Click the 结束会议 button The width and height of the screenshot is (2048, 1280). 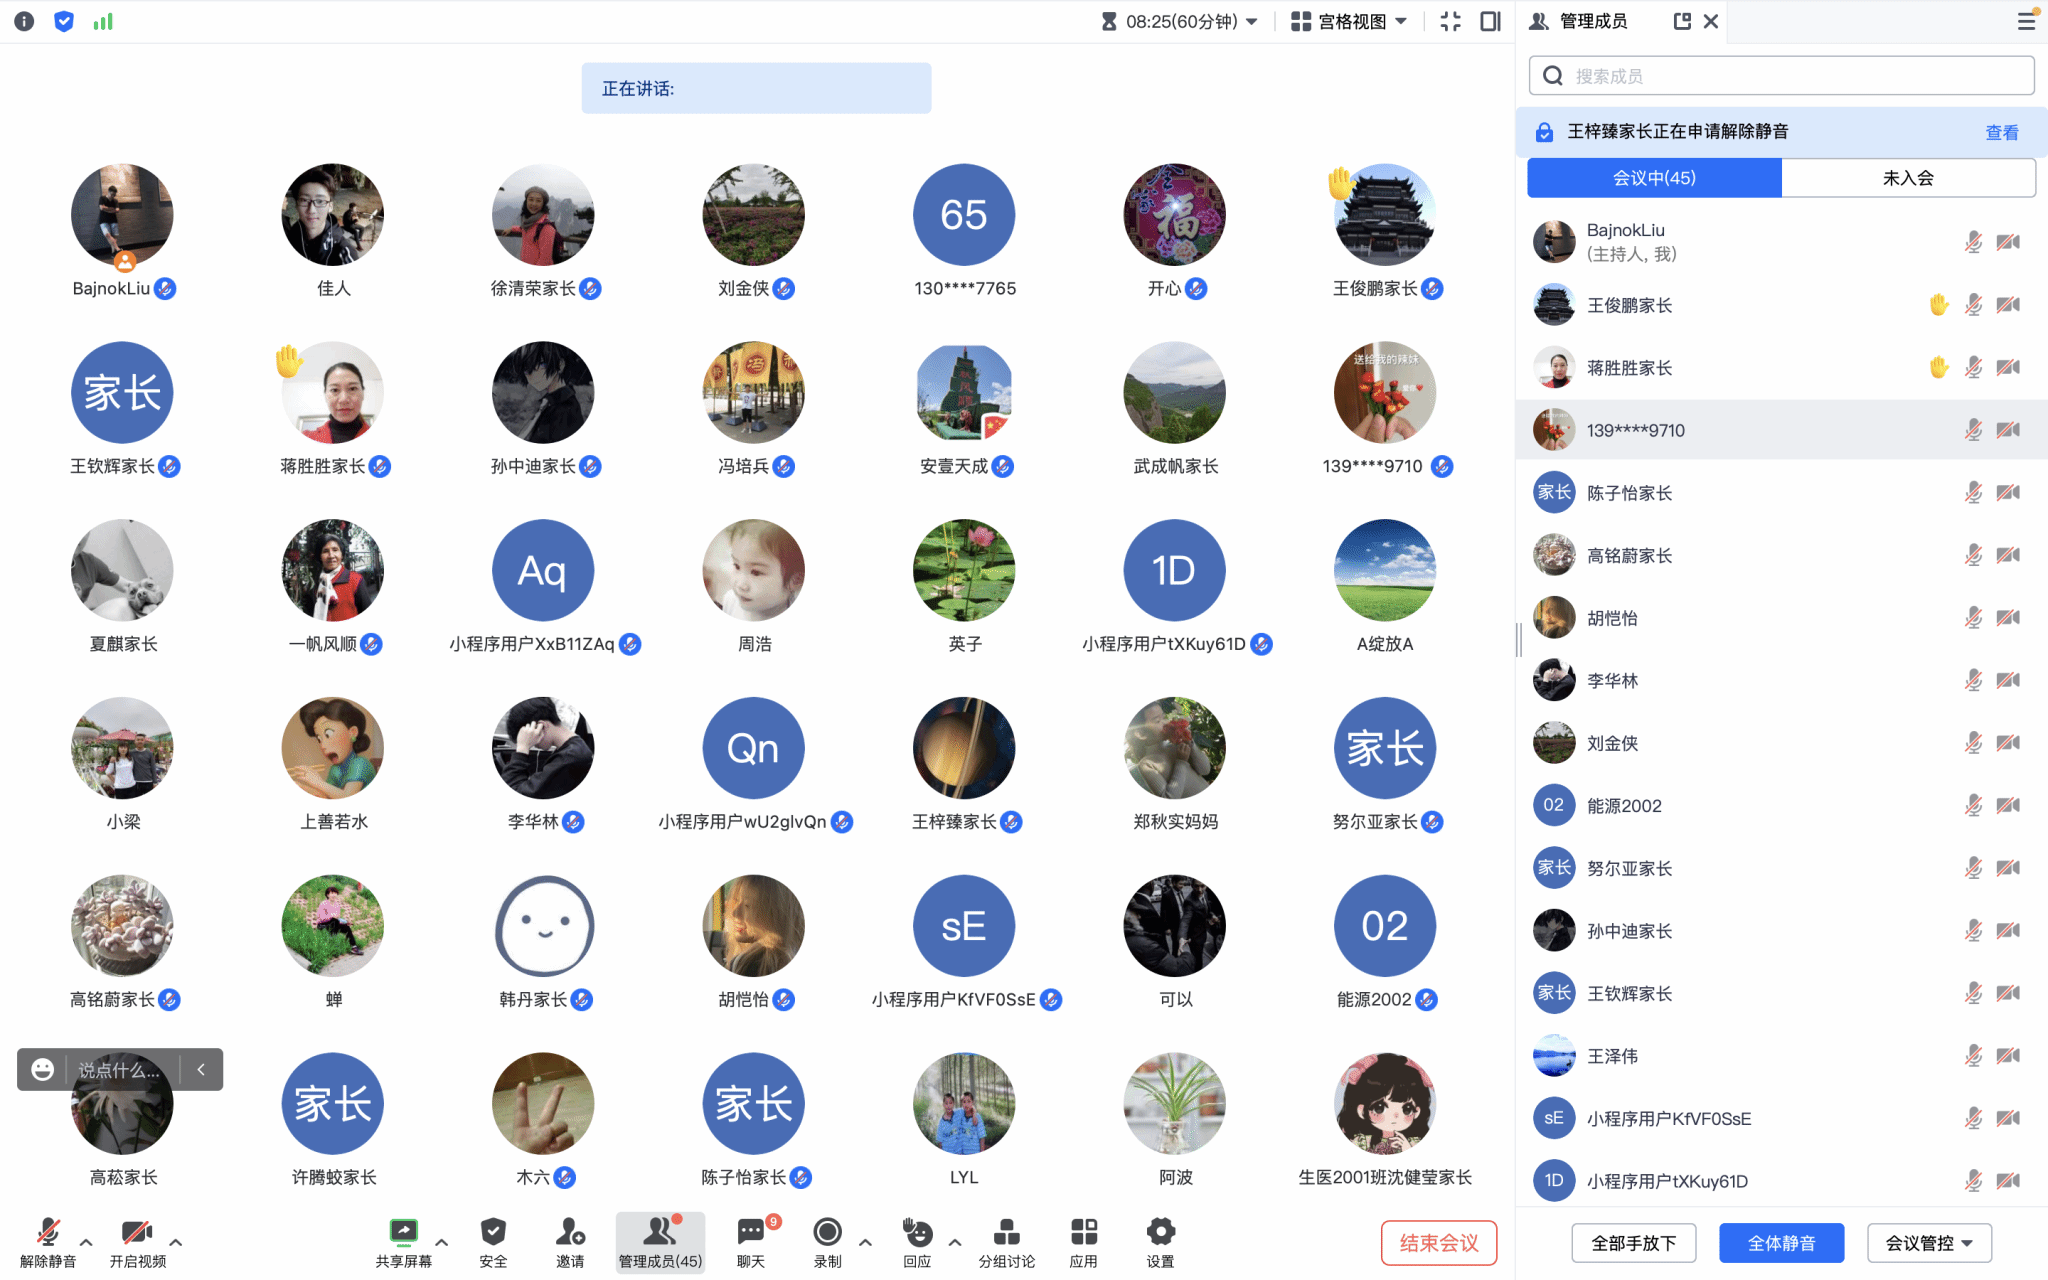click(1438, 1243)
